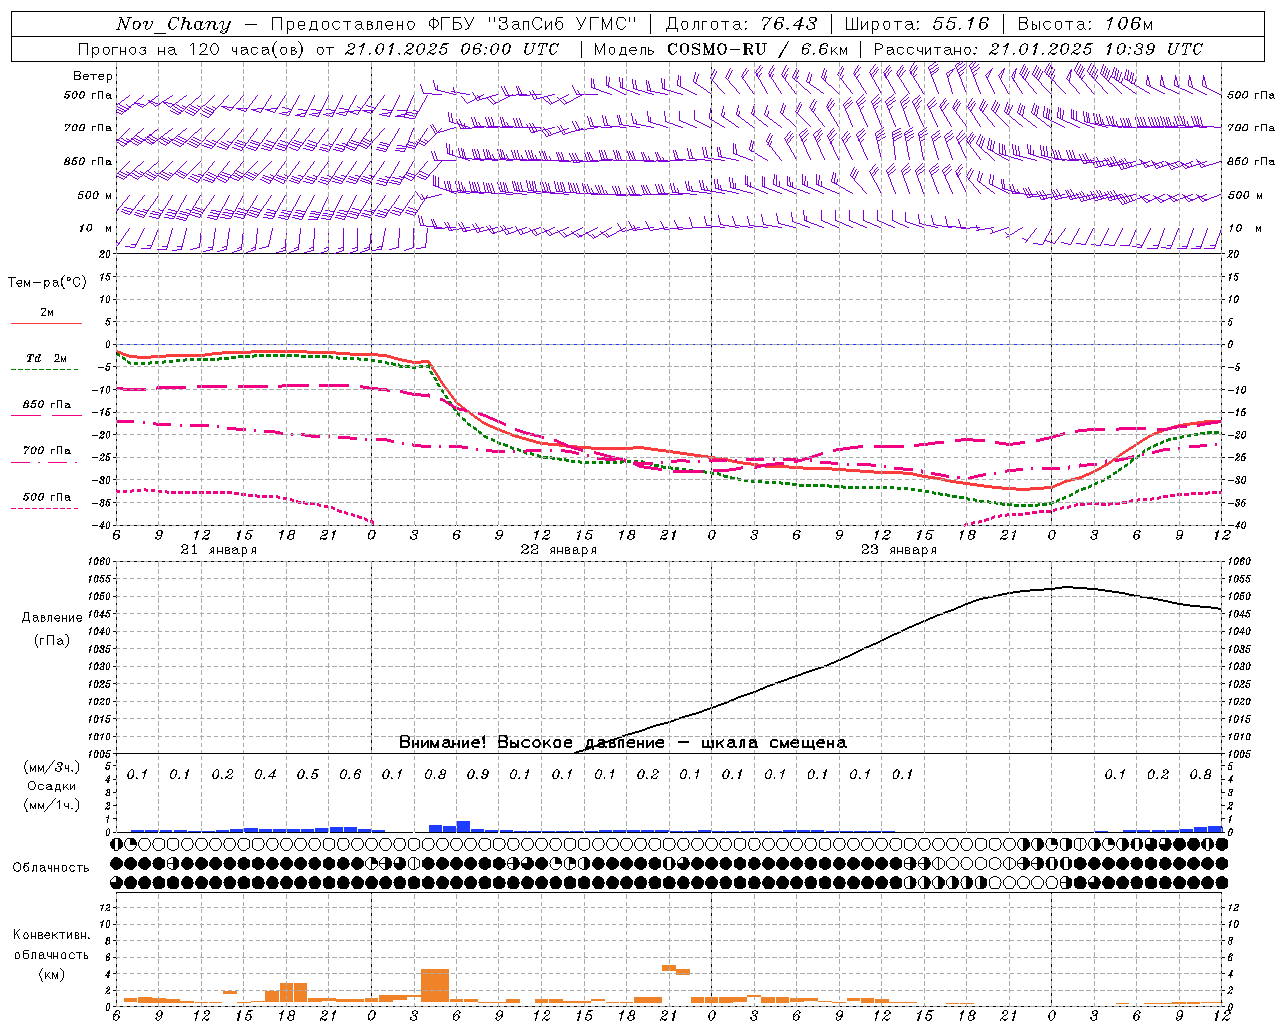Click the "700 гПа" temperature legend entry
The width and height of the screenshot is (1280, 1024).
(47, 451)
